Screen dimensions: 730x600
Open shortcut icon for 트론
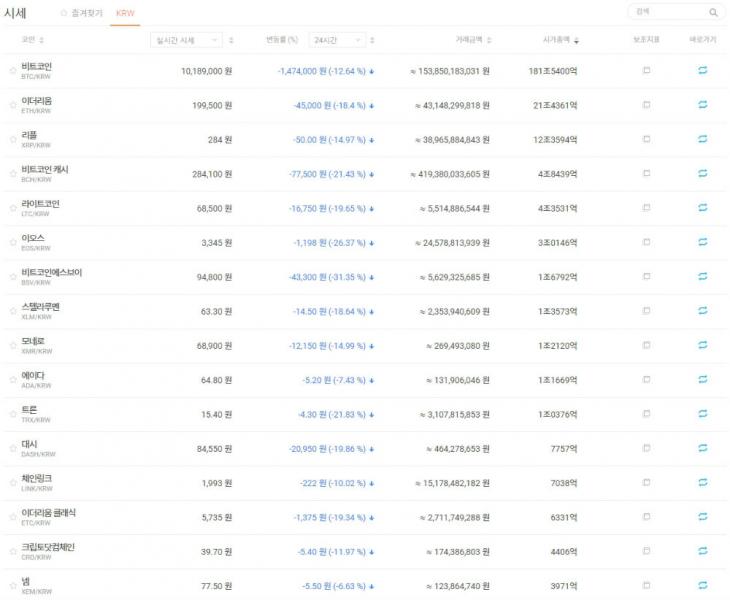point(703,414)
